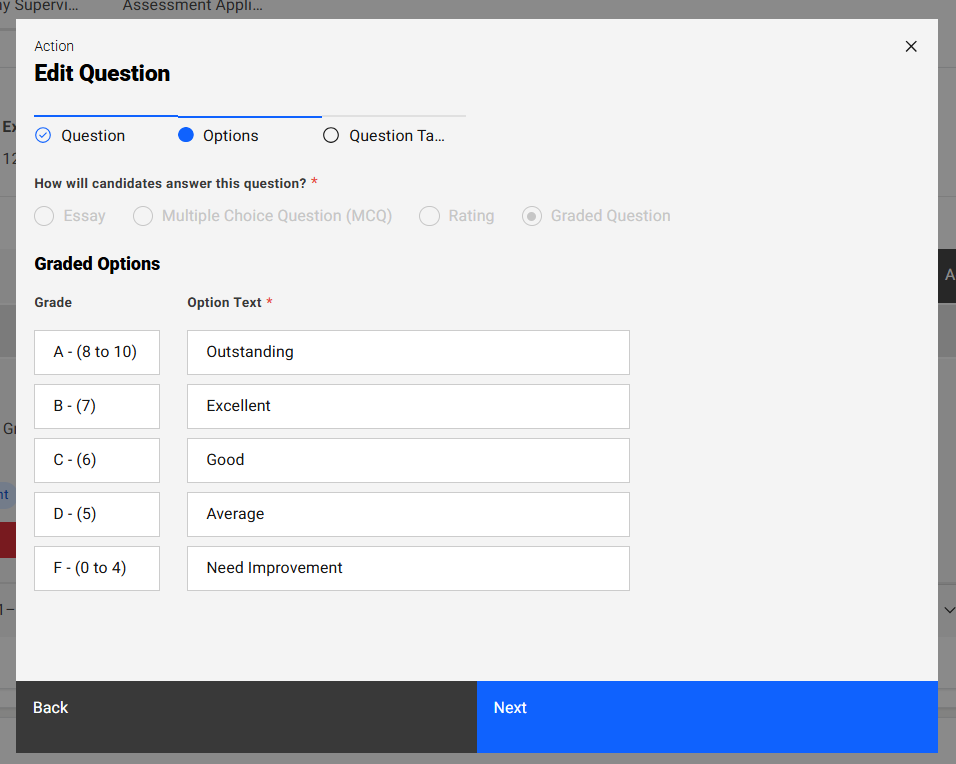Click the Average option text input
This screenshot has width=956, height=764.
coord(408,514)
